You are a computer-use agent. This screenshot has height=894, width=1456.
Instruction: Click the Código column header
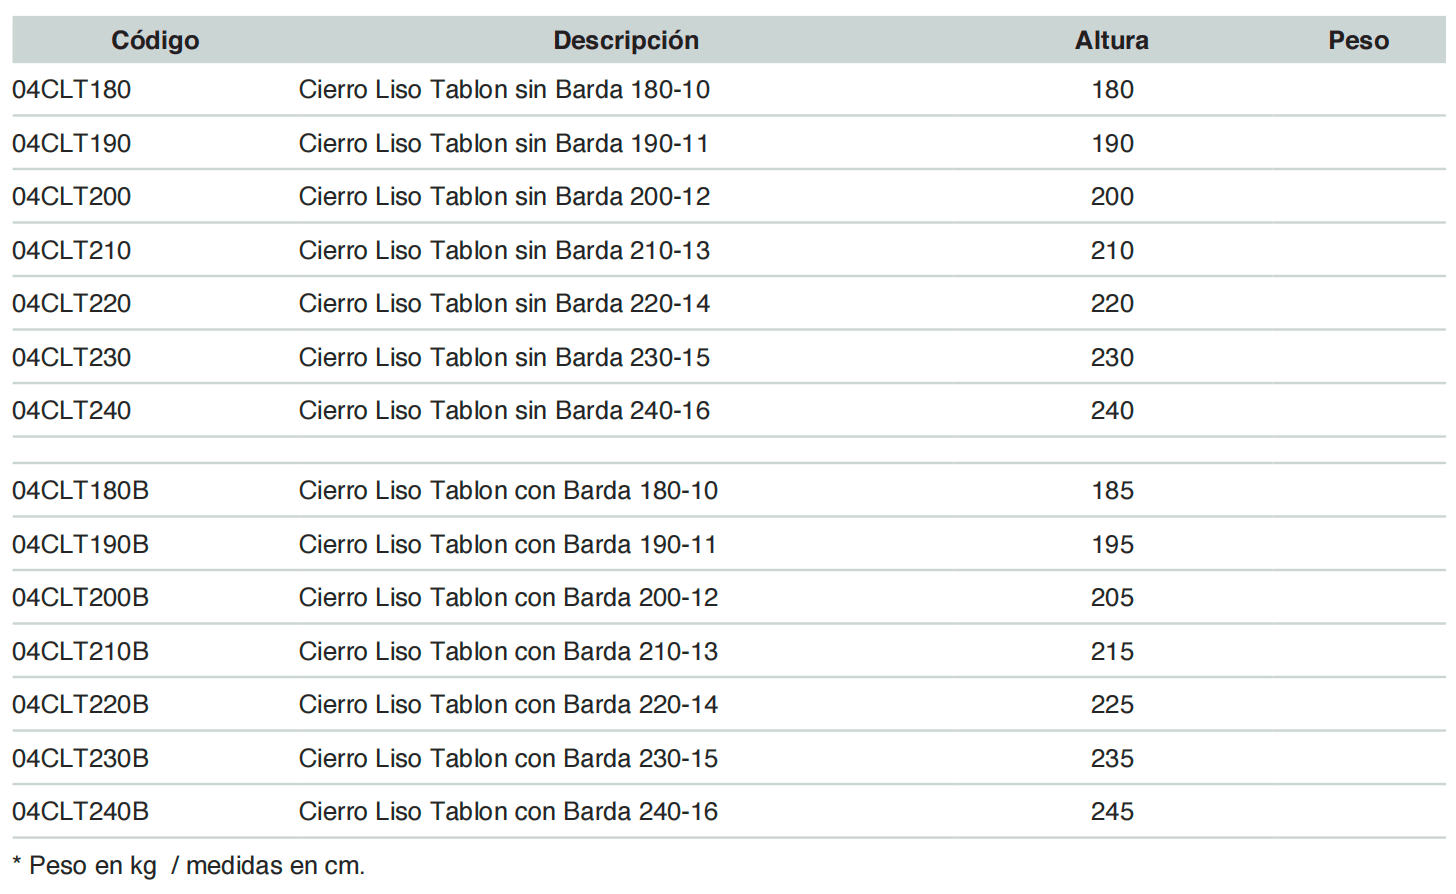[155, 41]
